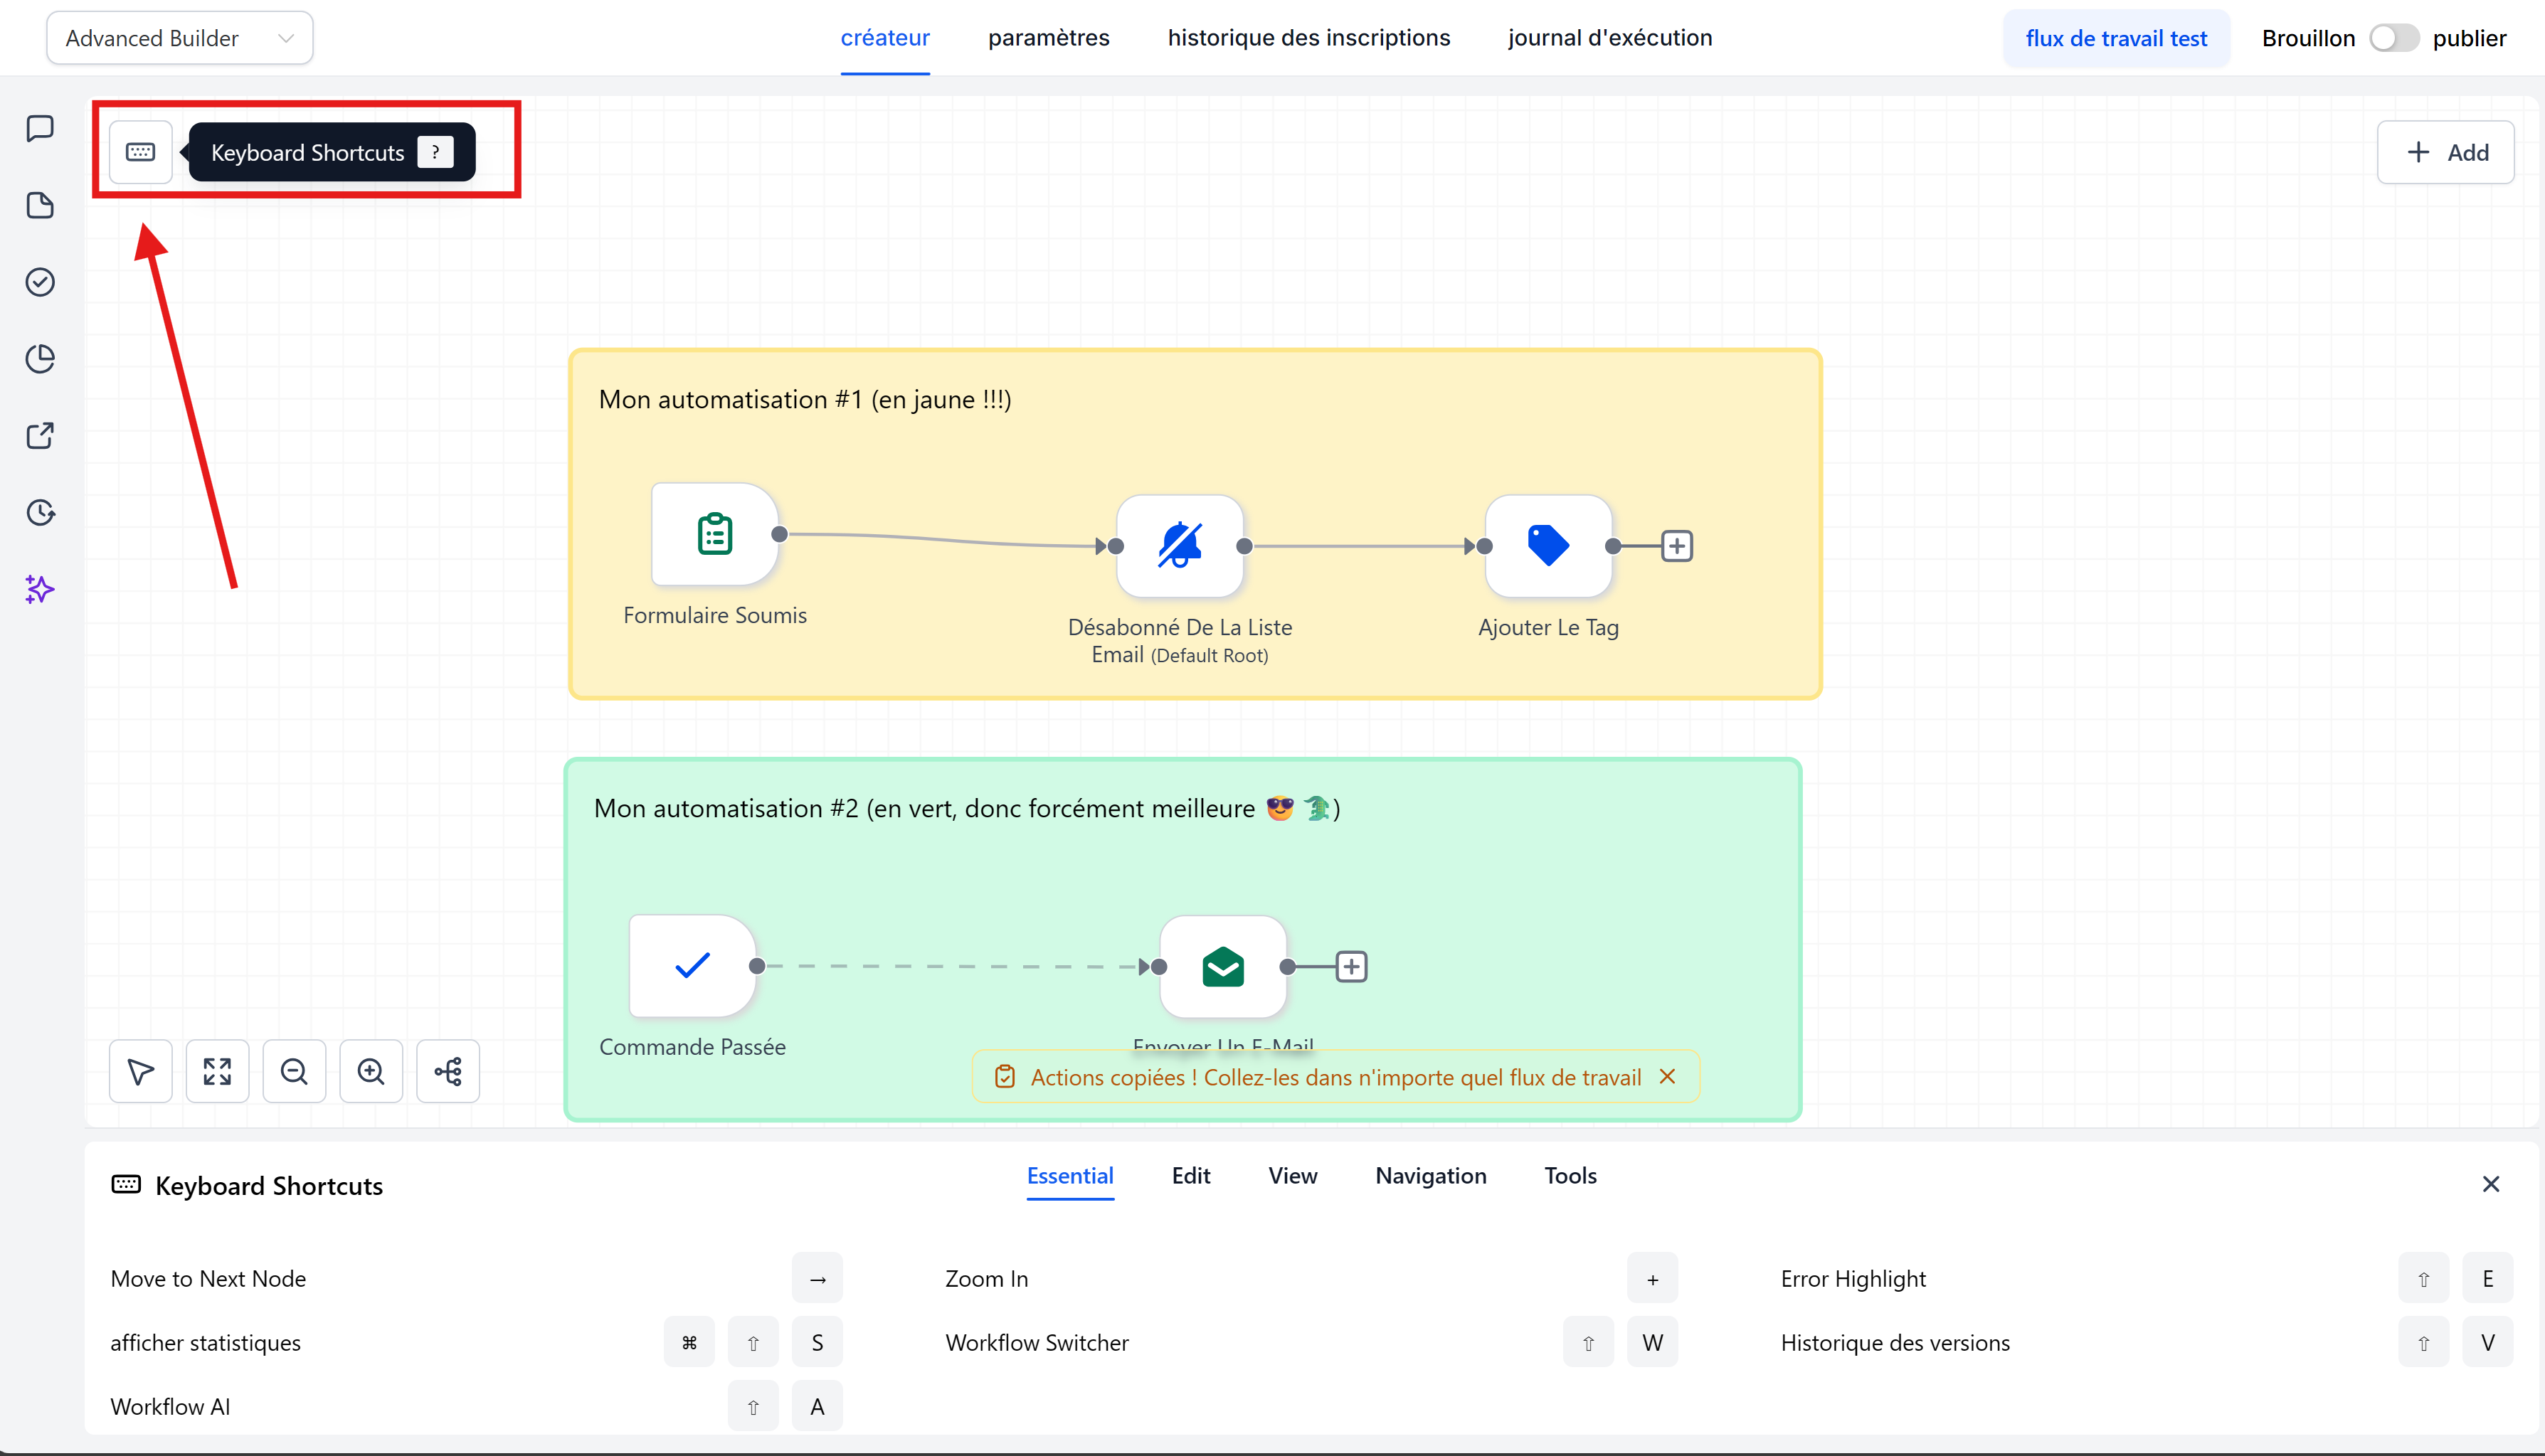This screenshot has width=2545, height=1456.
Task: Click the W key cap
Action: click(x=1652, y=1342)
